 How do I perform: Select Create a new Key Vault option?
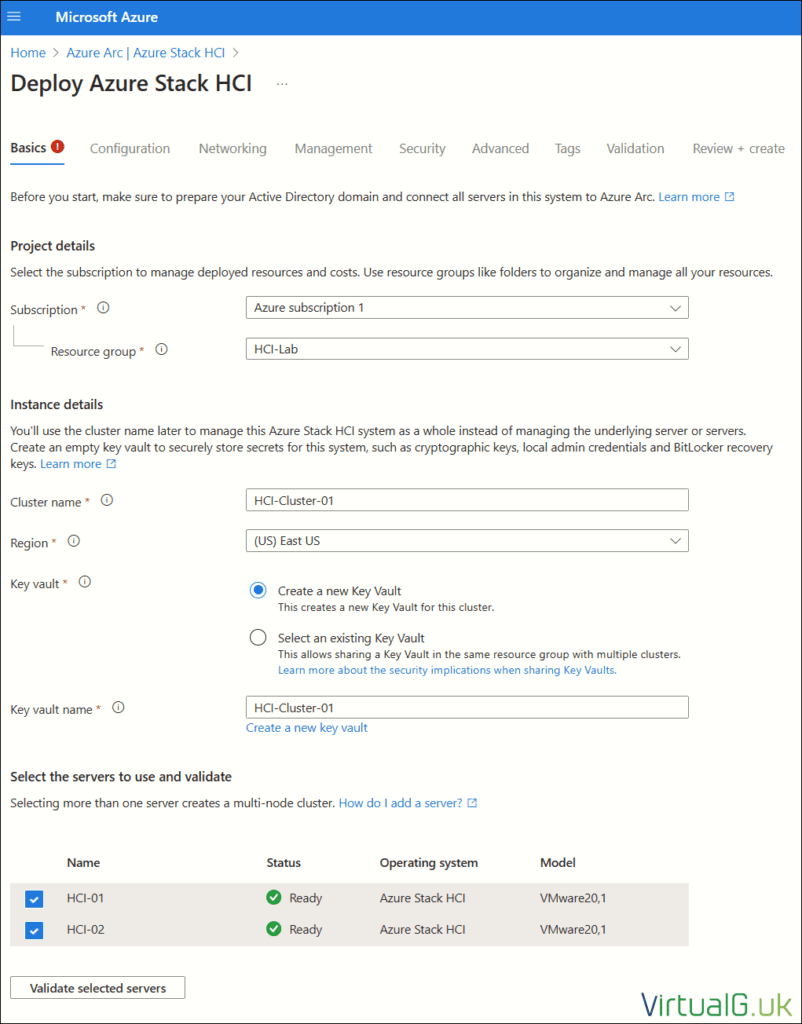[258, 591]
